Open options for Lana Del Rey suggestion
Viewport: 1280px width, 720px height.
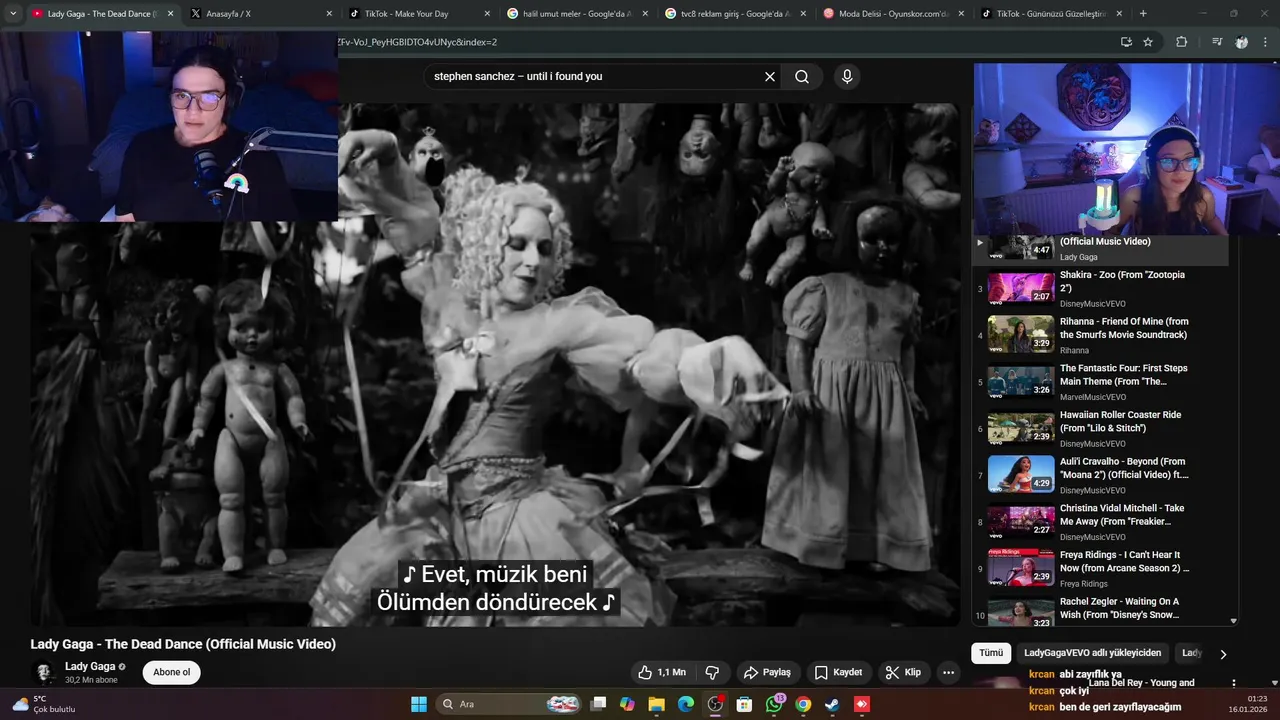coord(1234,684)
